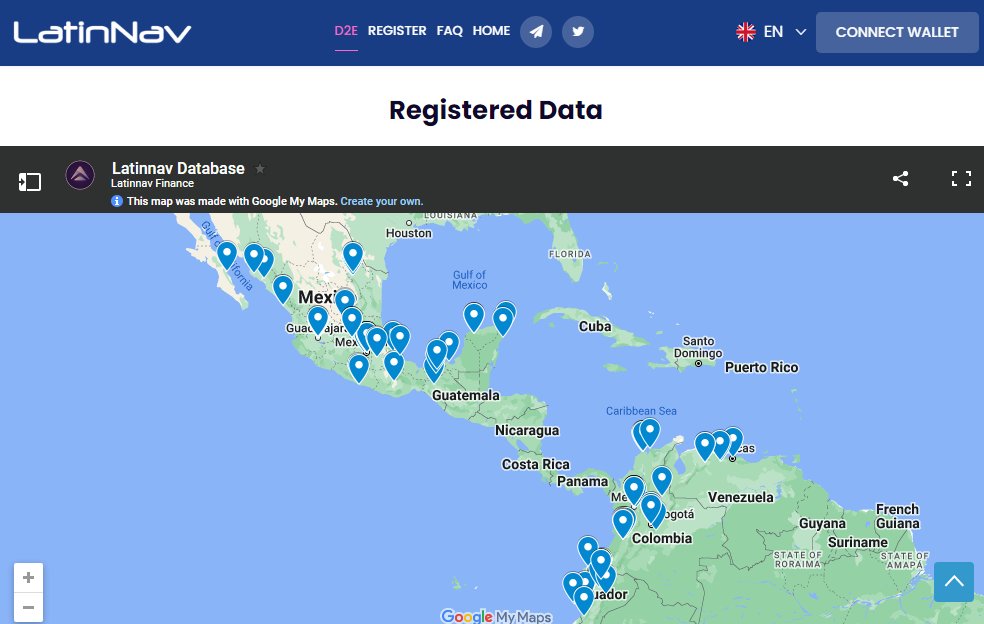Click the blue info icon
The height and width of the screenshot is (624, 984).
(x=117, y=201)
